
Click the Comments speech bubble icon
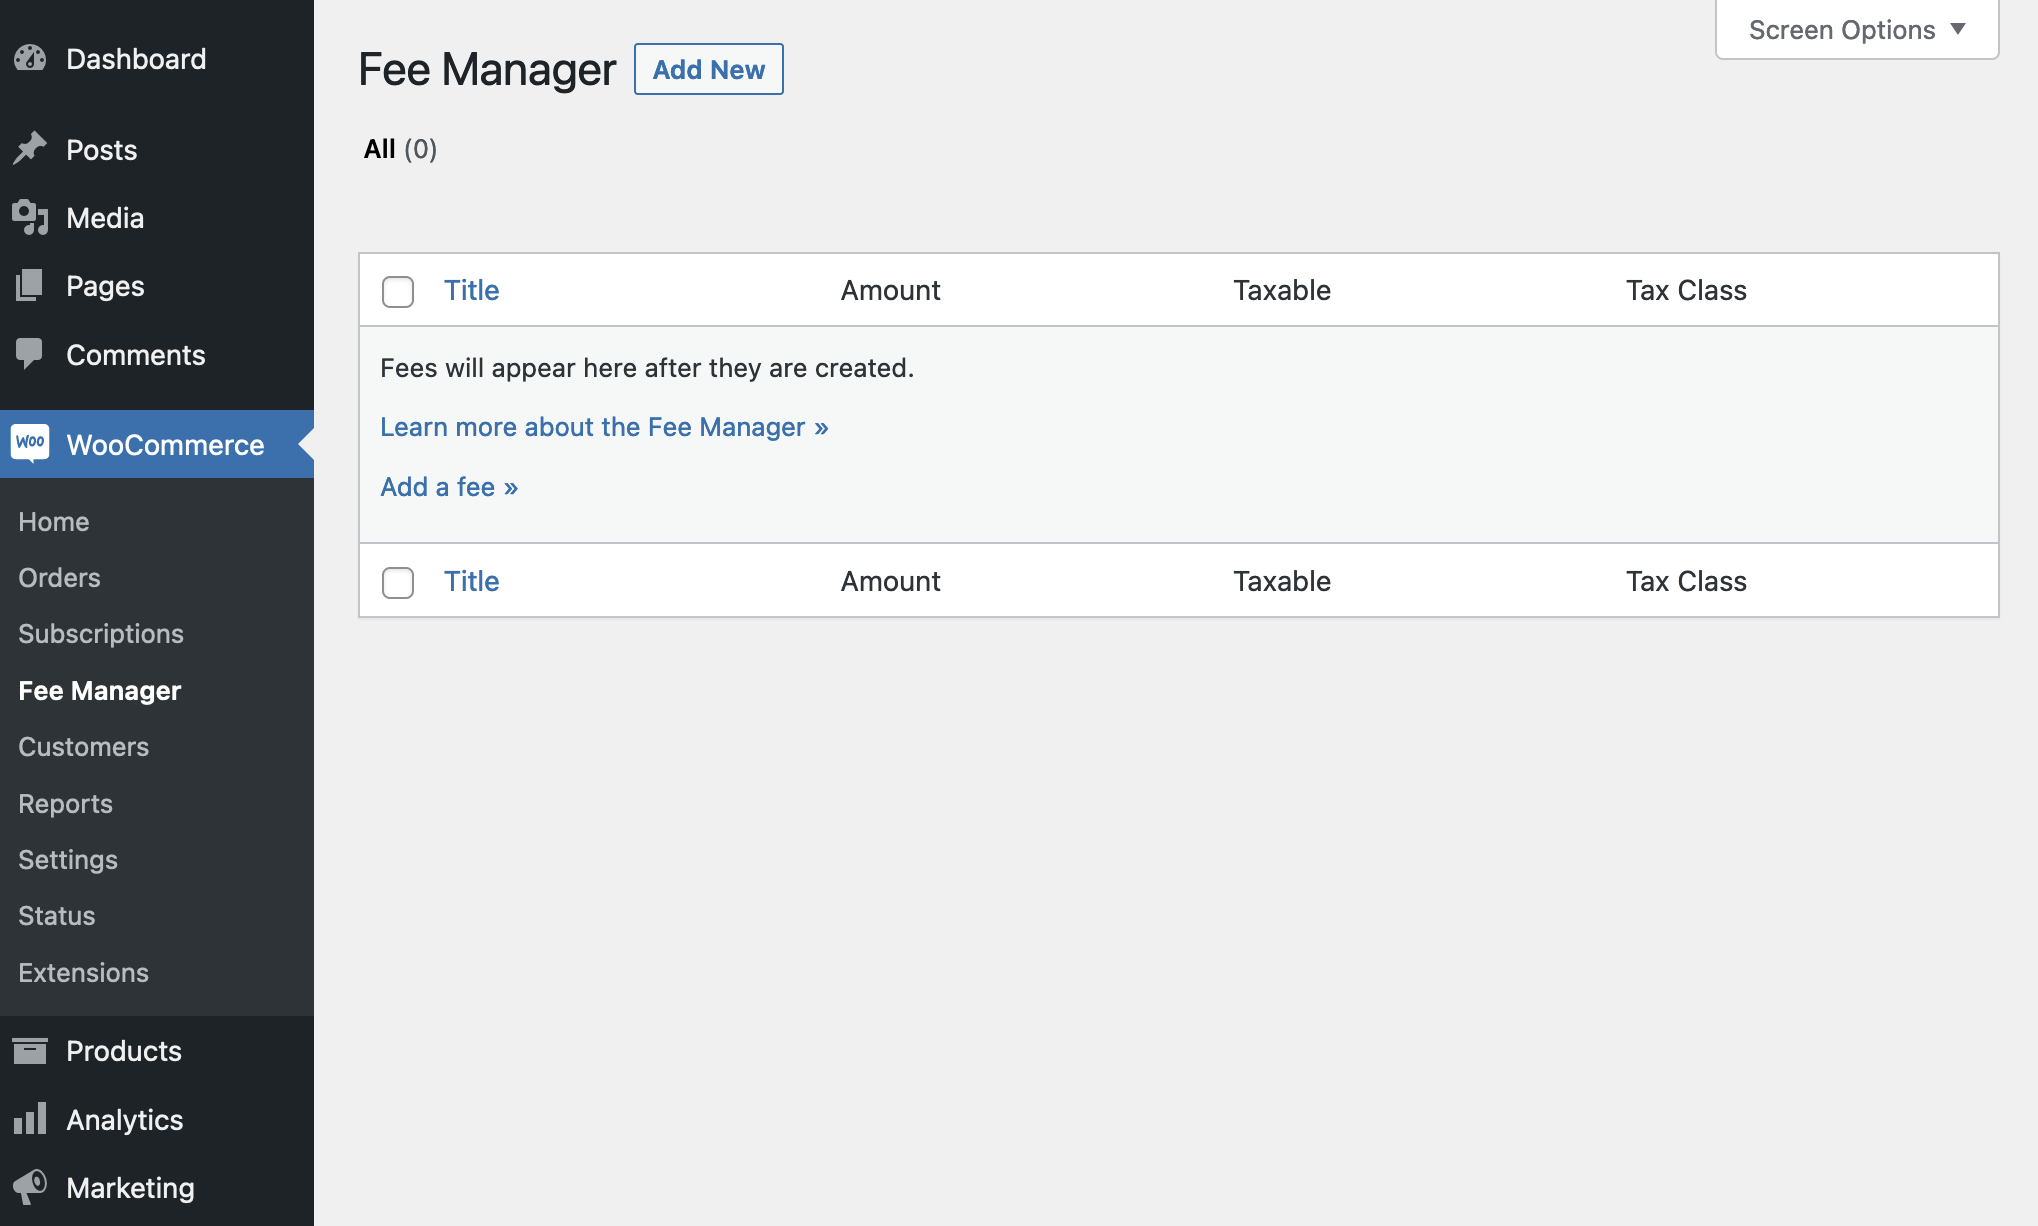click(x=30, y=353)
